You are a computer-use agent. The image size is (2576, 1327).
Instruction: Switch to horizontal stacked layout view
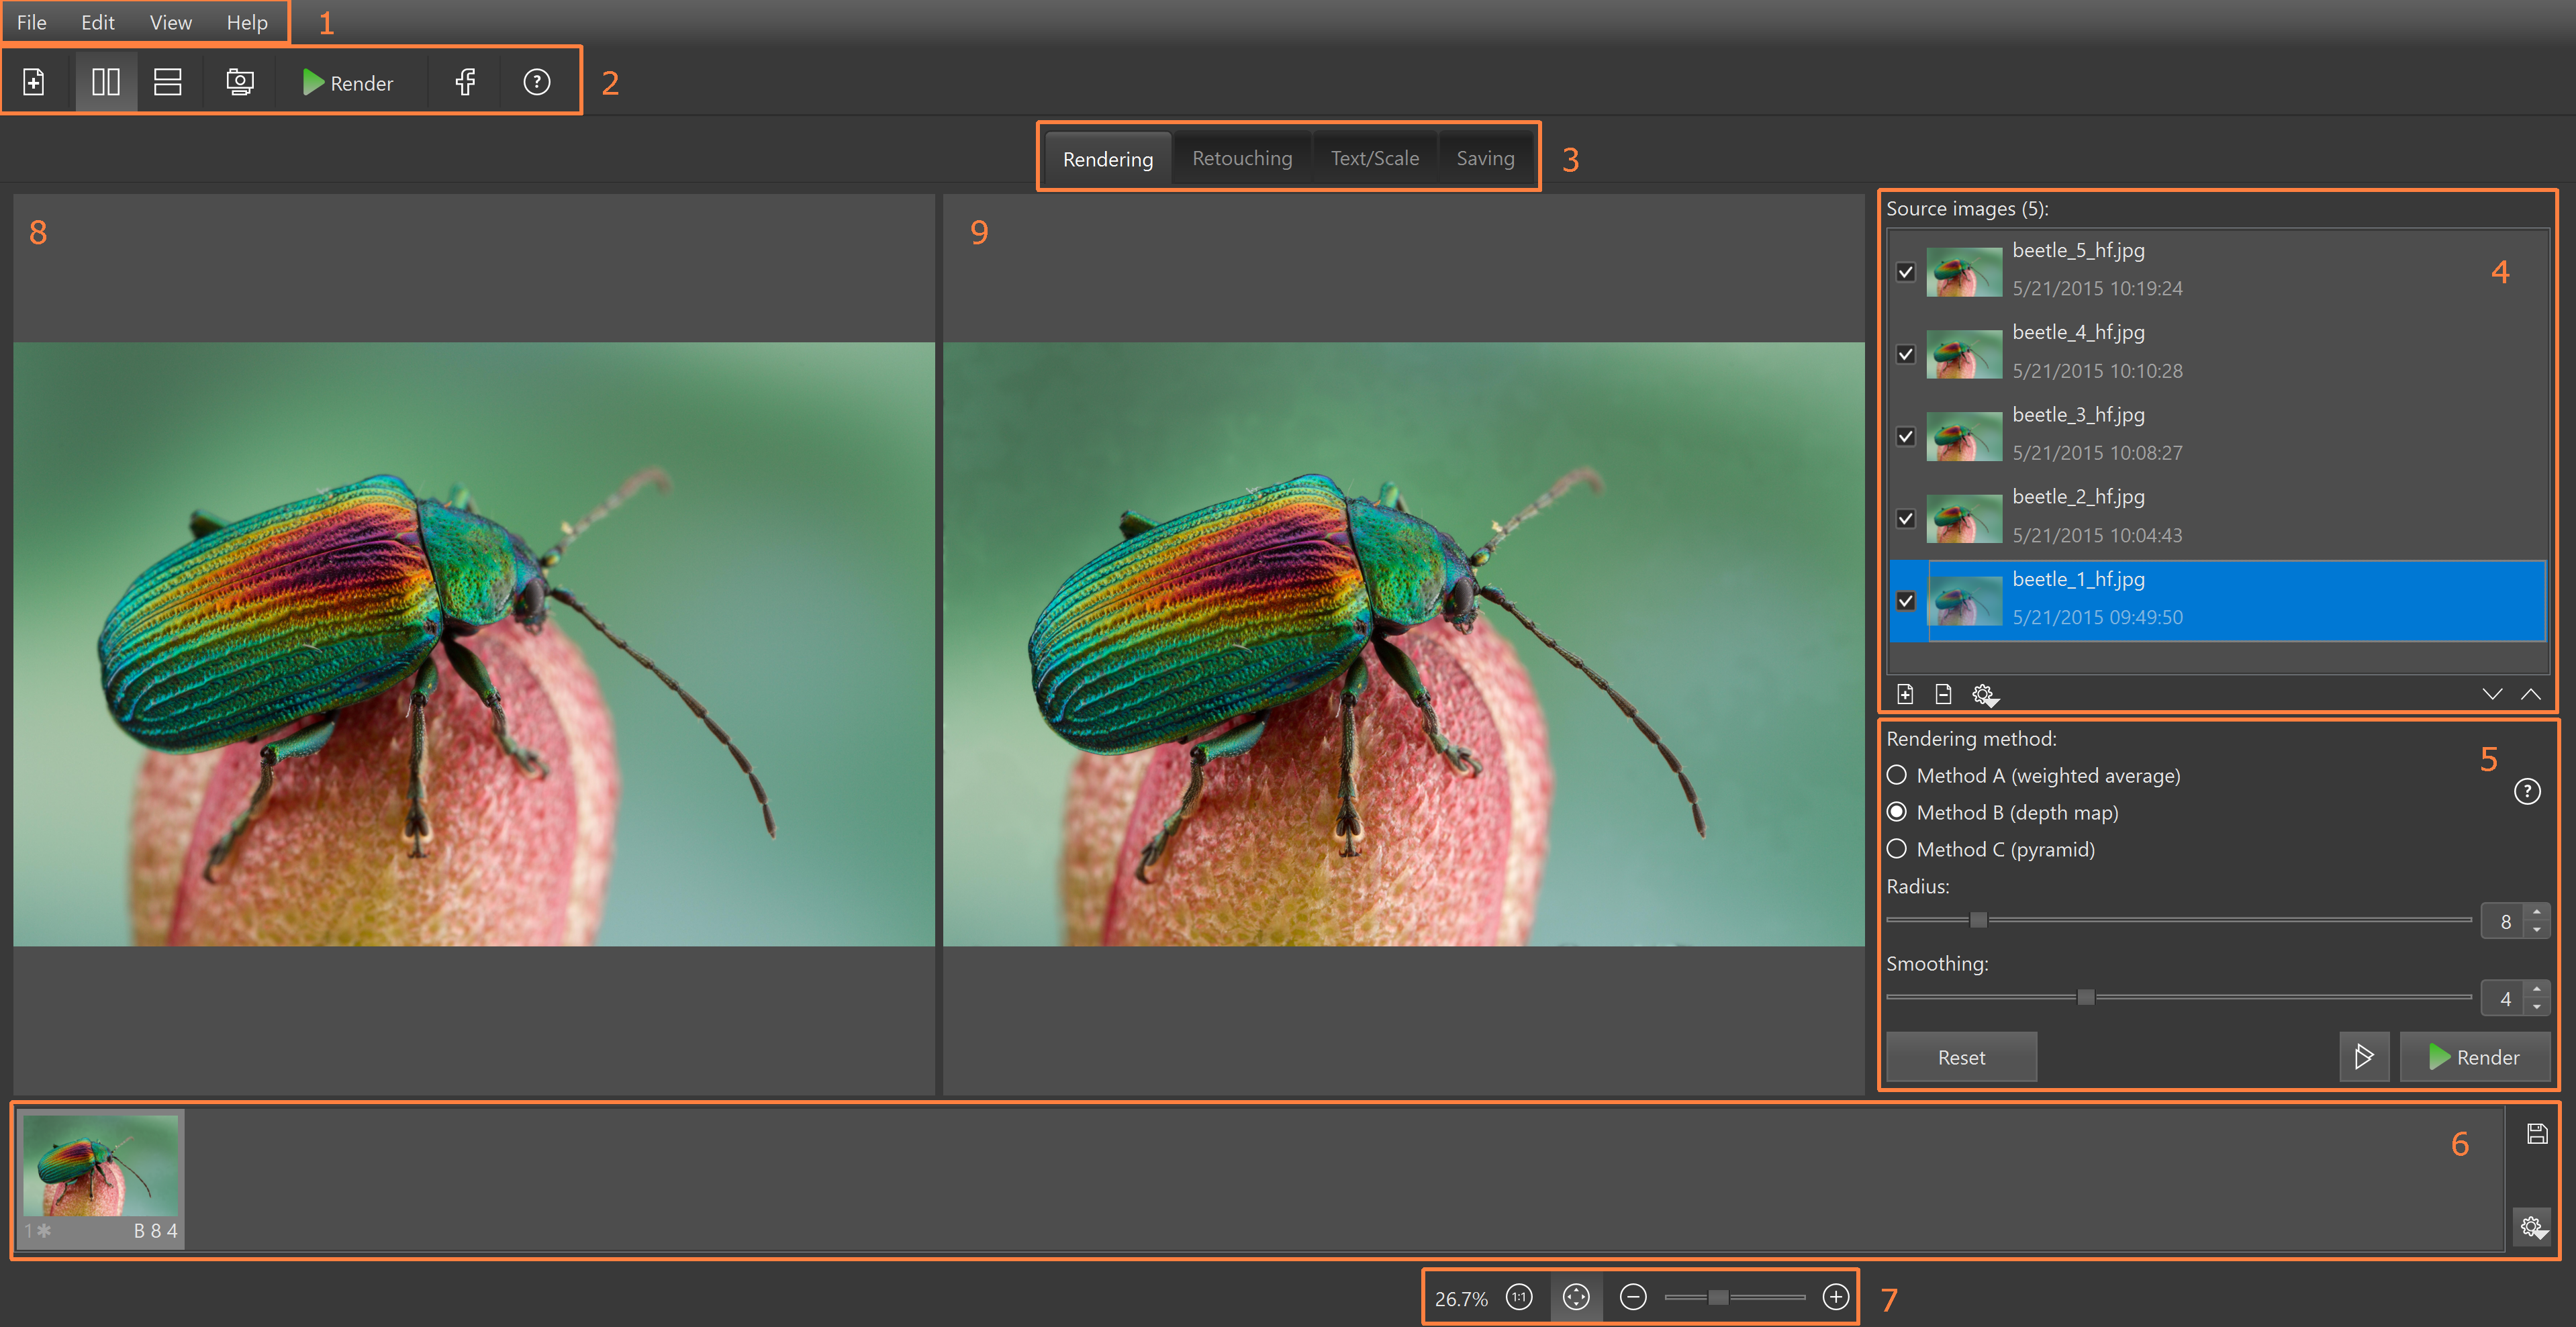click(167, 82)
